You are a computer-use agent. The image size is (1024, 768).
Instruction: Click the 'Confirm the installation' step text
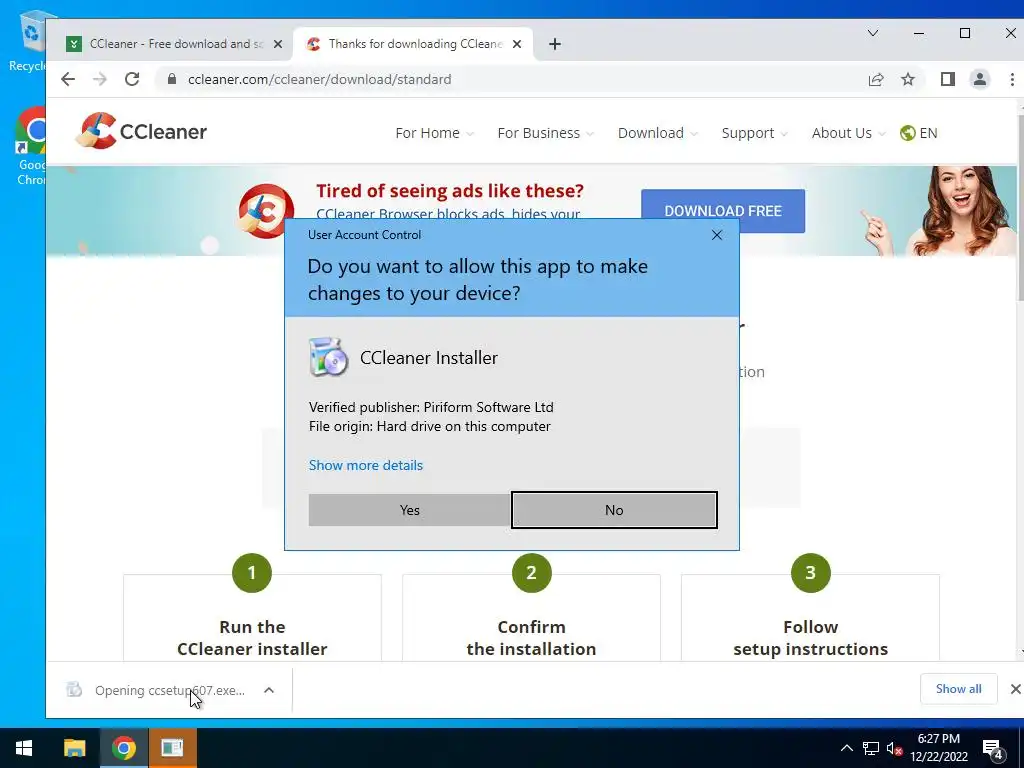(x=531, y=638)
